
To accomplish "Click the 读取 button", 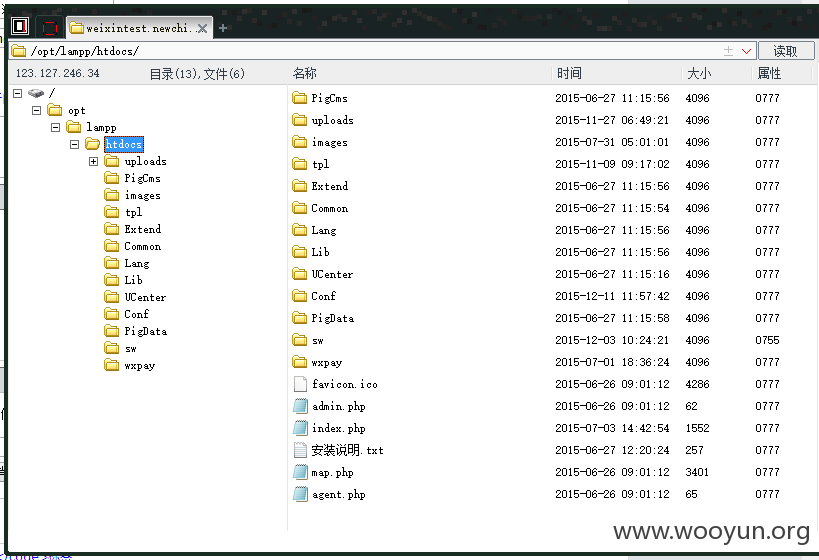I will pos(786,51).
